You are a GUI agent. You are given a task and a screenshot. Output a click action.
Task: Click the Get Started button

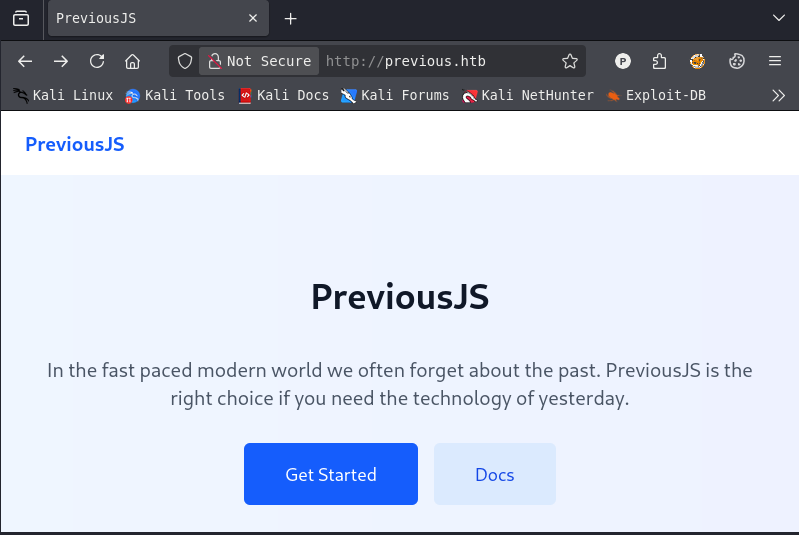point(331,474)
